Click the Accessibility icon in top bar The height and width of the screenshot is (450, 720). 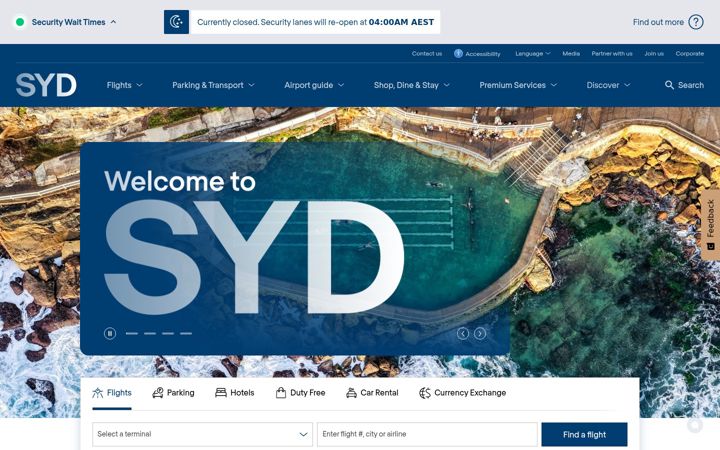click(x=458, y=53)
